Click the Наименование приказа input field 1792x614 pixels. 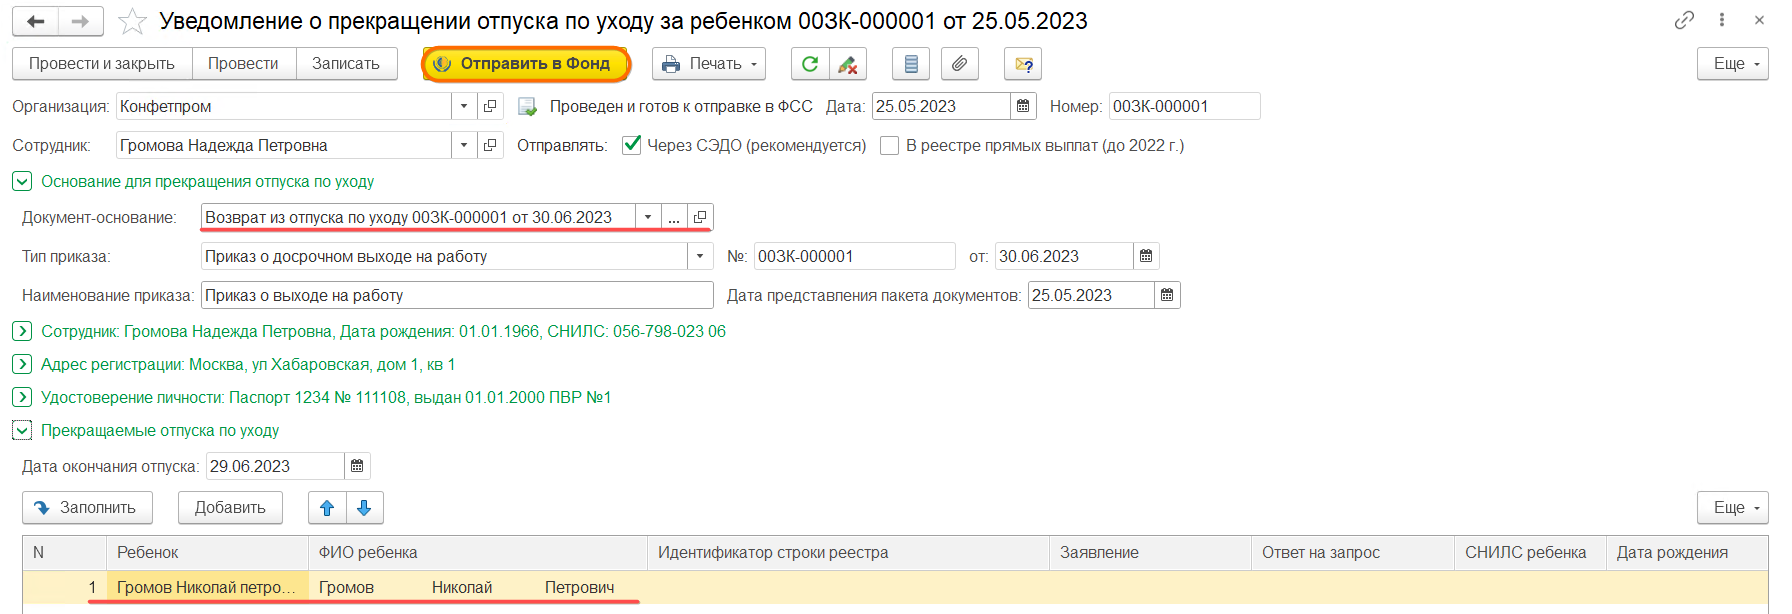tap(456, 296)
